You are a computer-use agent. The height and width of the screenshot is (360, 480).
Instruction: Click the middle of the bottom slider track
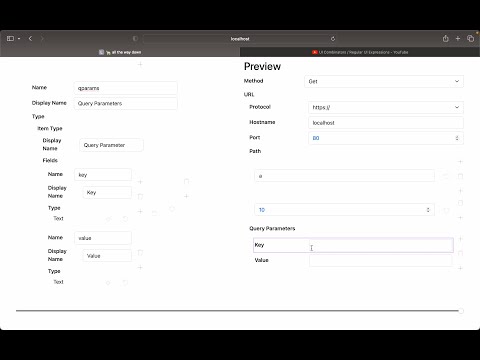(x=238, y=311)
